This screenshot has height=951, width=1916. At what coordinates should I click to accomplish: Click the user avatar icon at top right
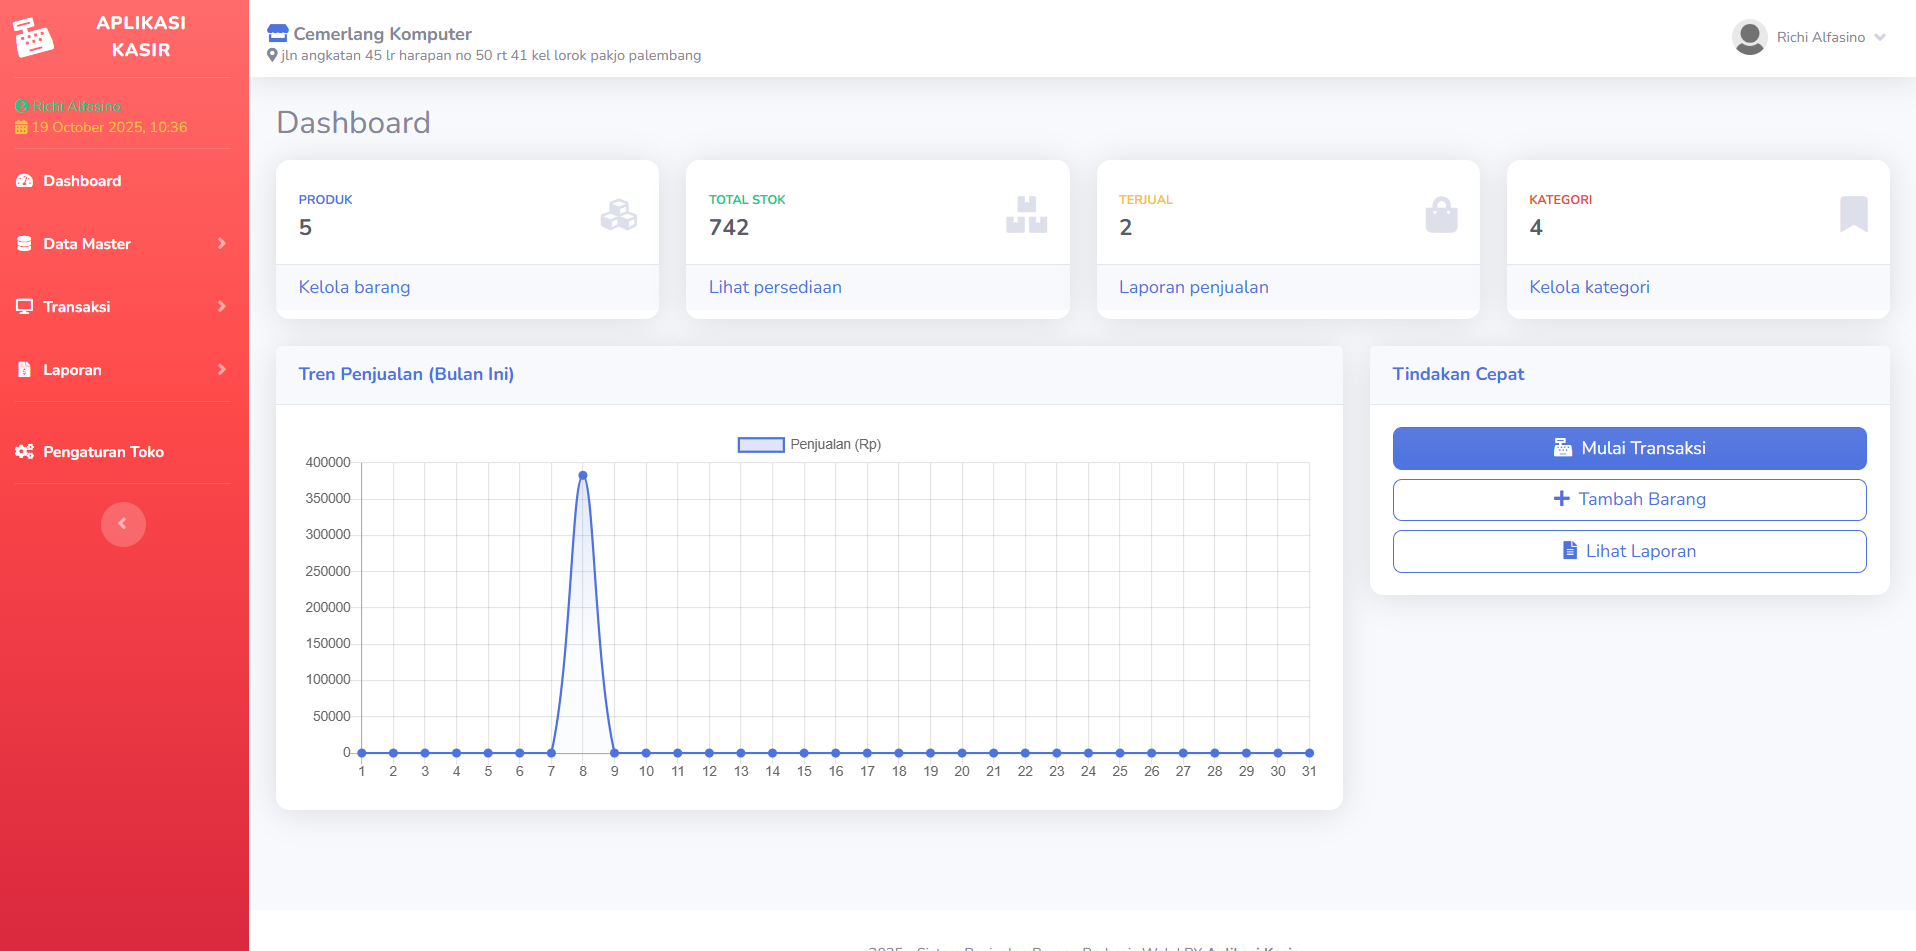click(x=1749, y=37)
